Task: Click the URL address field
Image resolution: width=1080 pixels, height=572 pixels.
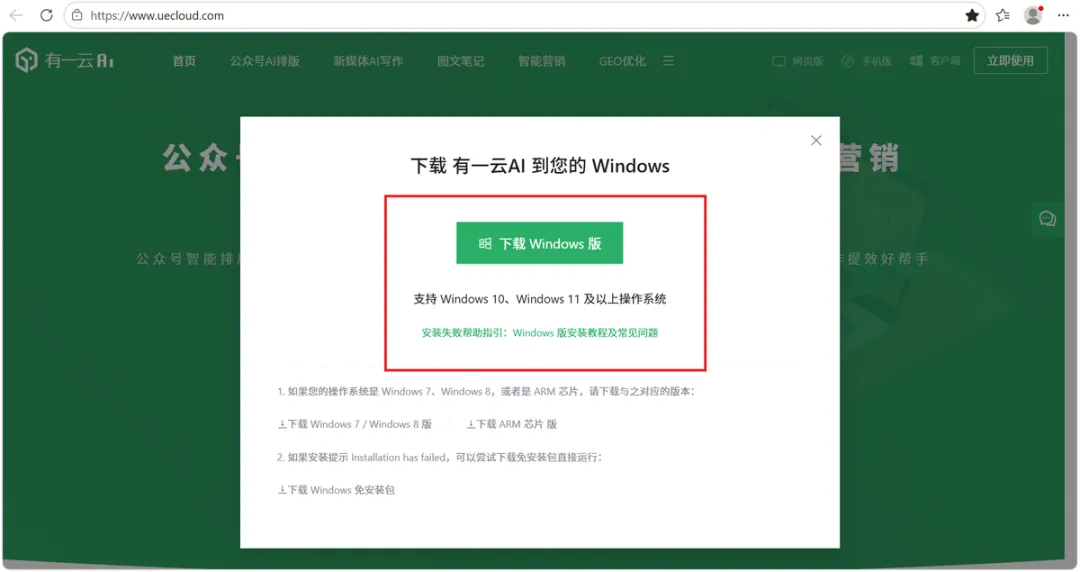Action: 523,15
